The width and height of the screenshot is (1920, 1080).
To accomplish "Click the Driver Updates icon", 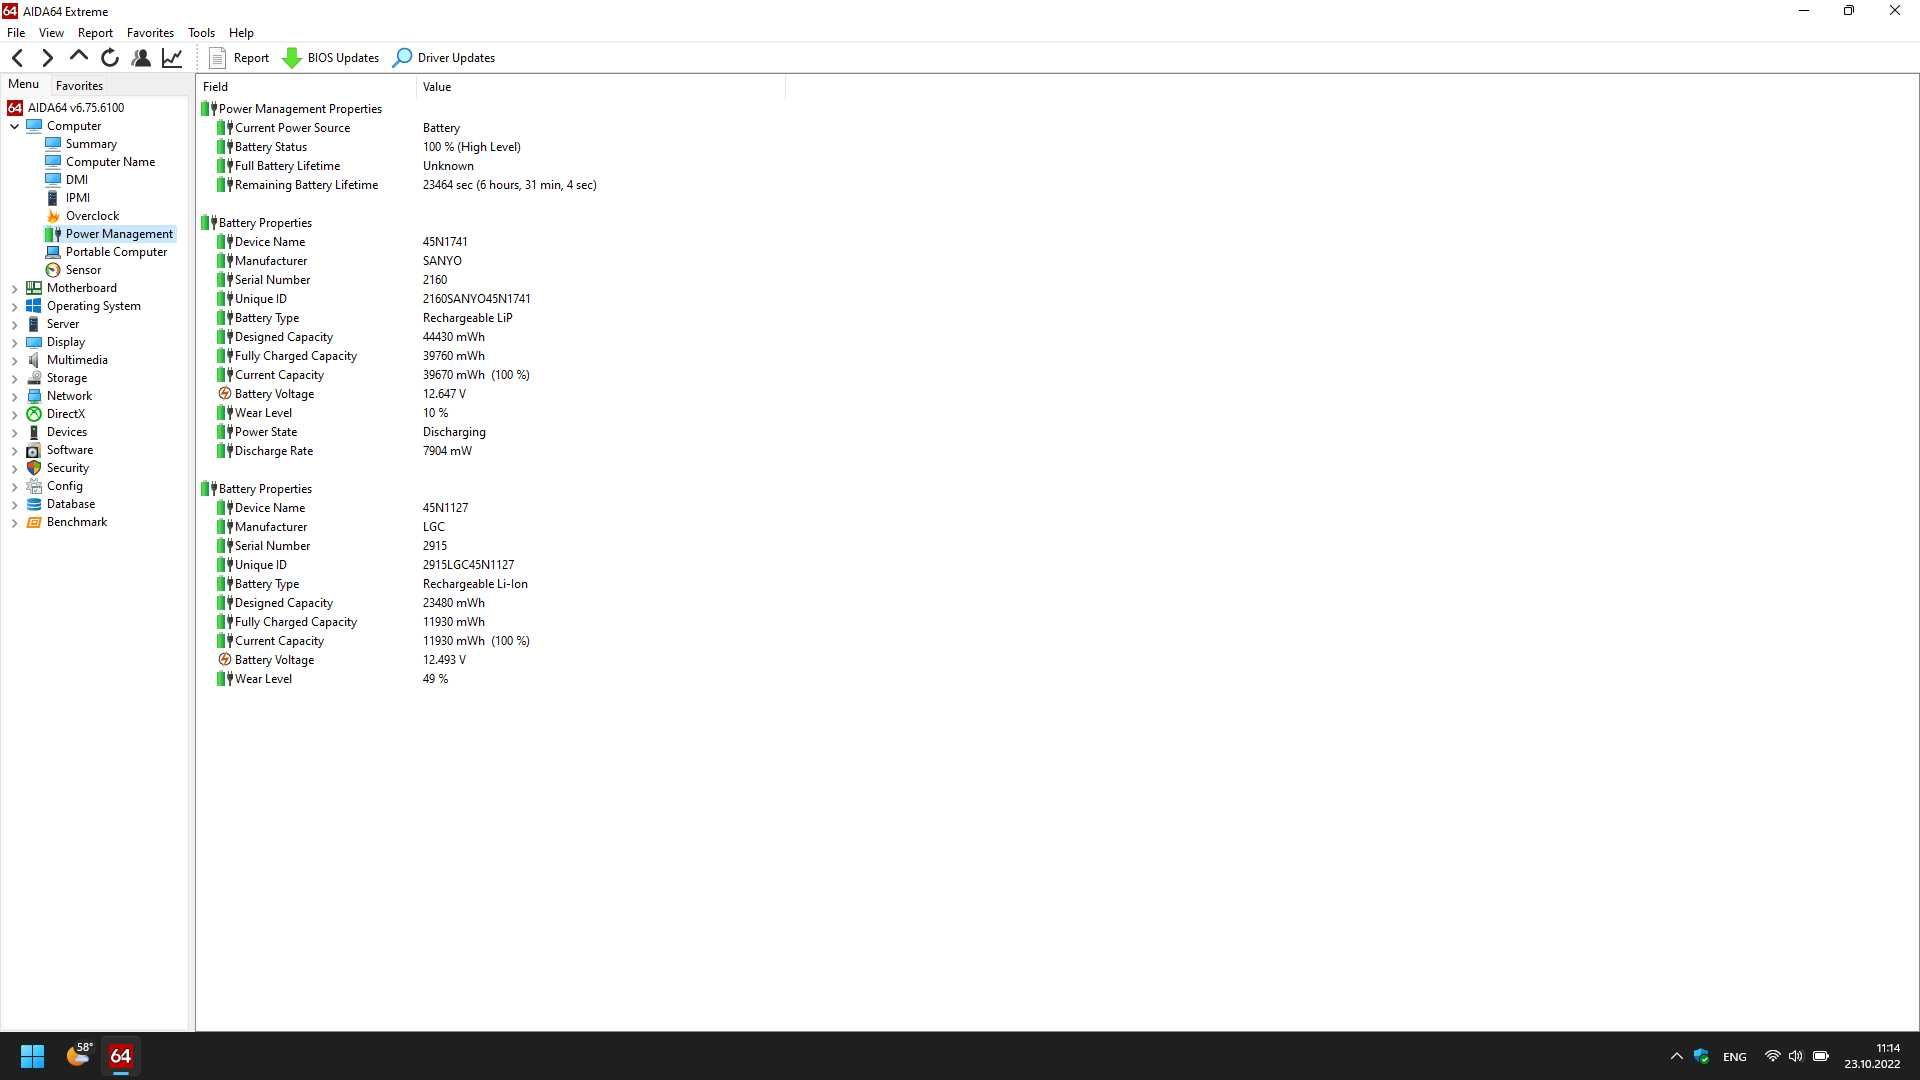I will 404,57.
